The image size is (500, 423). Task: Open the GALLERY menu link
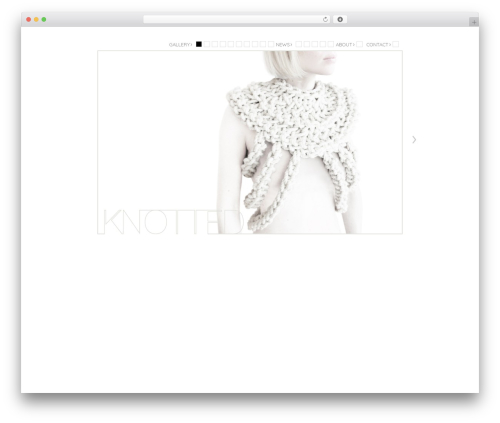tap(180, 45)
